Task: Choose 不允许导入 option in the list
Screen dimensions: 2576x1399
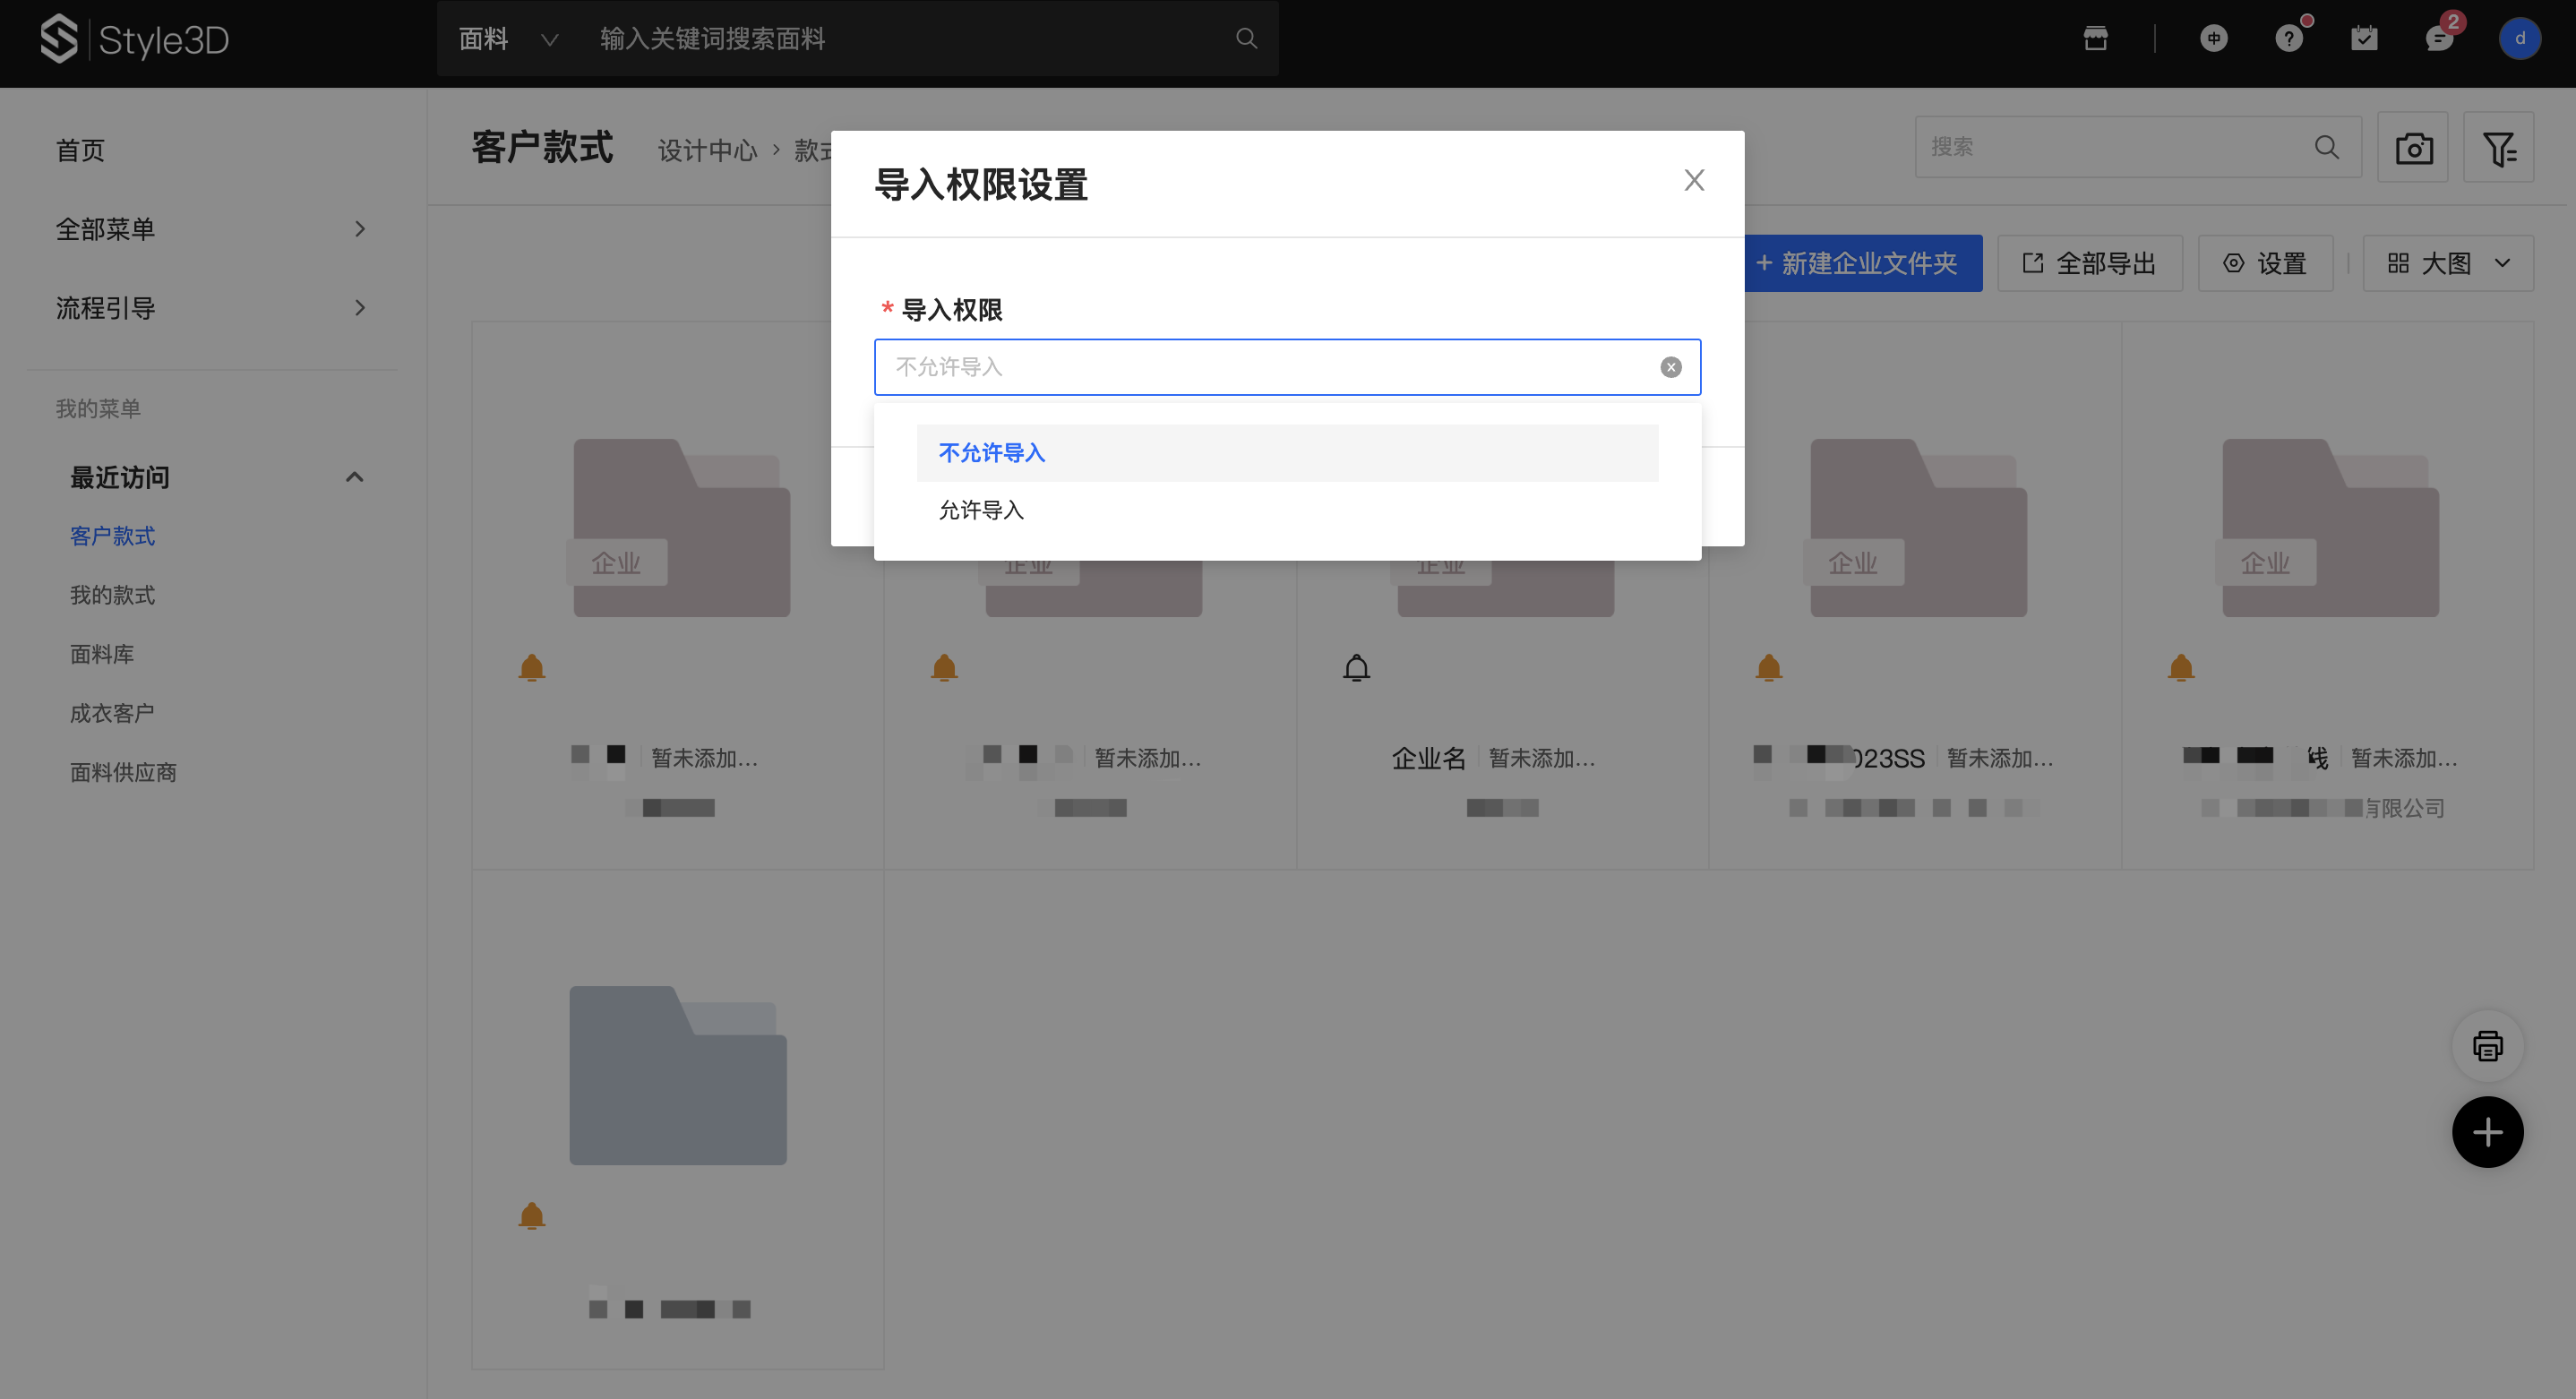Action: pos(991,453)
